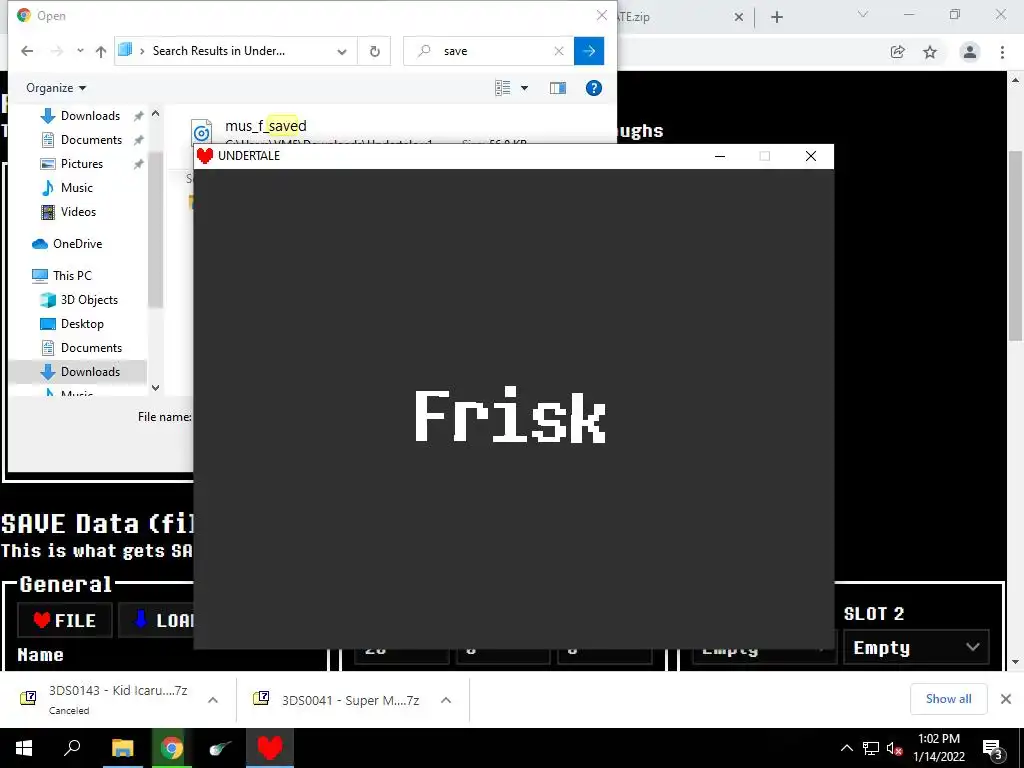
Task: Open File Explorer from taskbar
Action: click(122, 748)
